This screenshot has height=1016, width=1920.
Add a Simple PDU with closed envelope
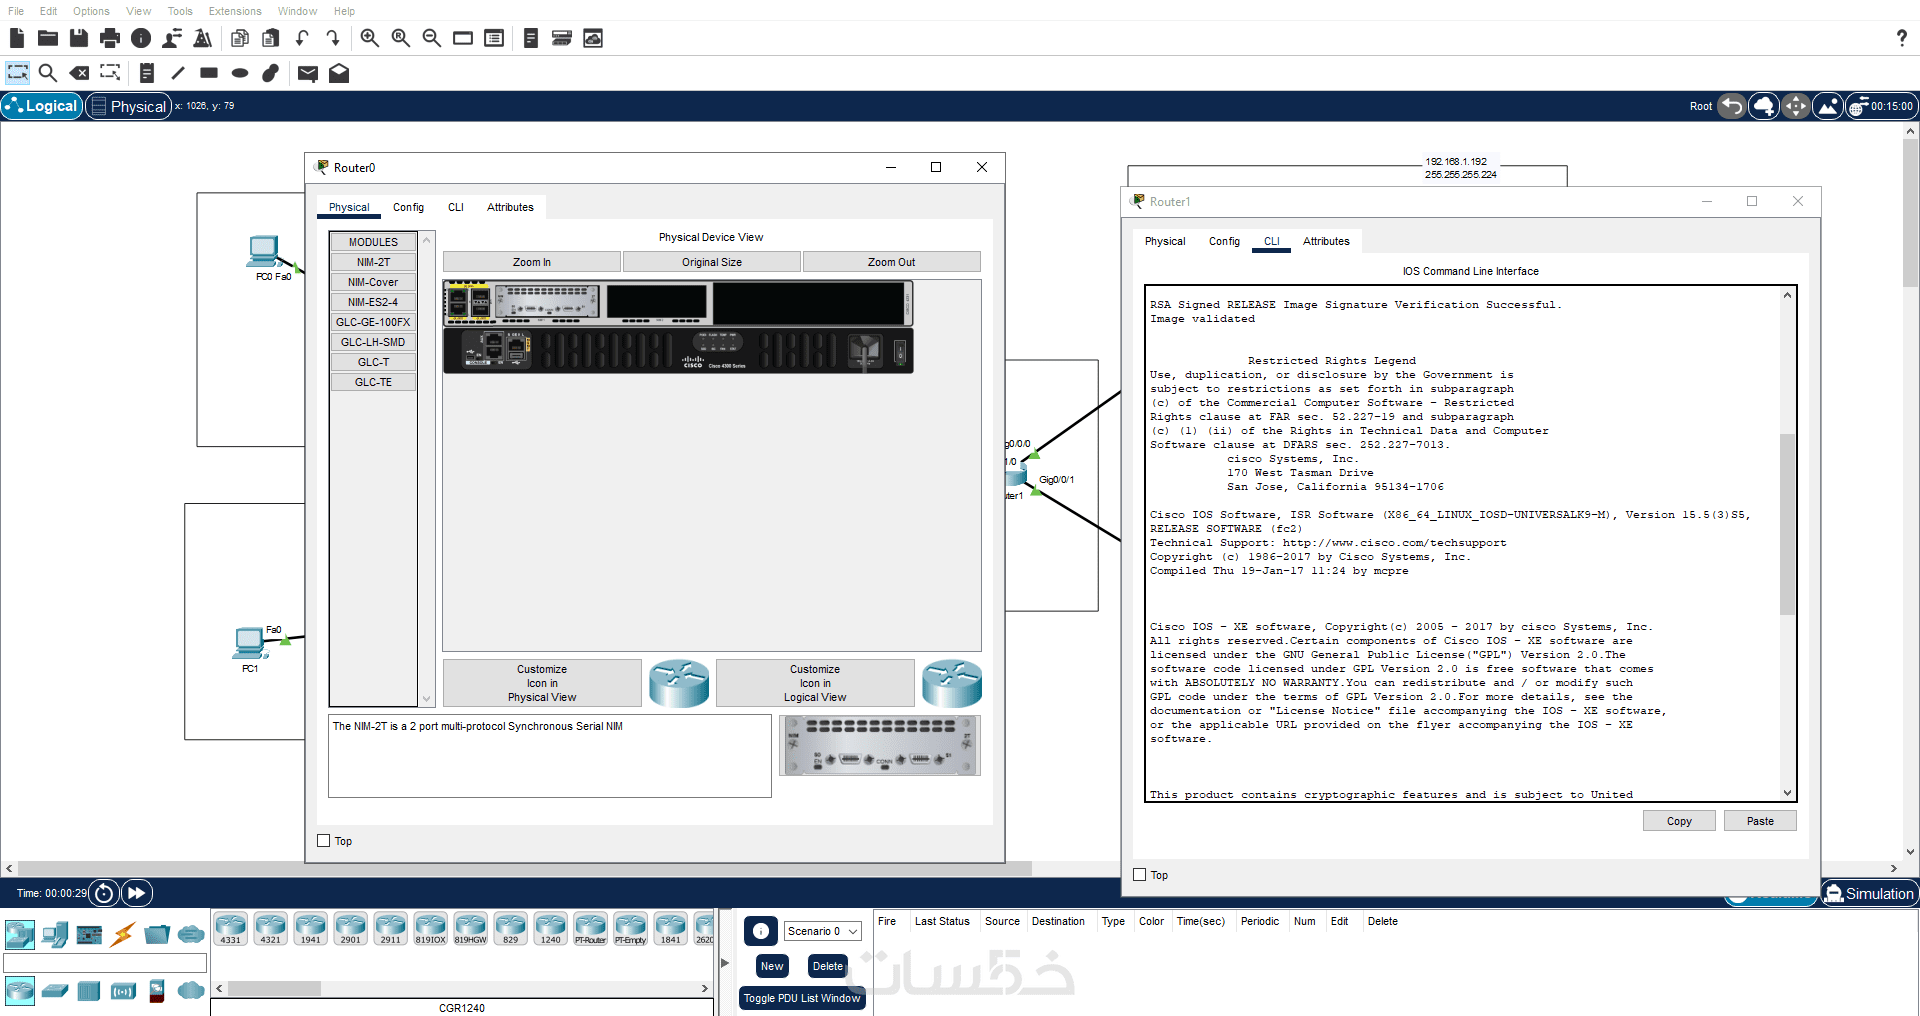(x=308, y=72)
